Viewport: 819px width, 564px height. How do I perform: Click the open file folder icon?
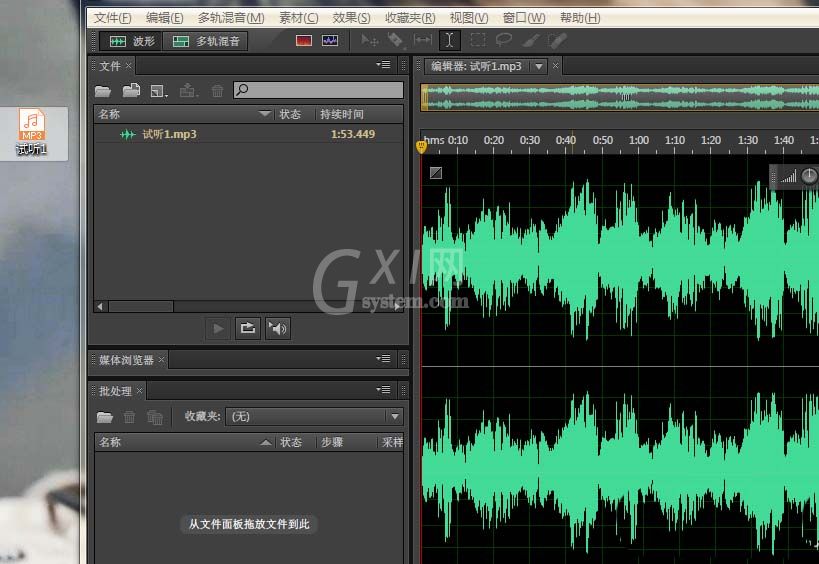(103, 91)
